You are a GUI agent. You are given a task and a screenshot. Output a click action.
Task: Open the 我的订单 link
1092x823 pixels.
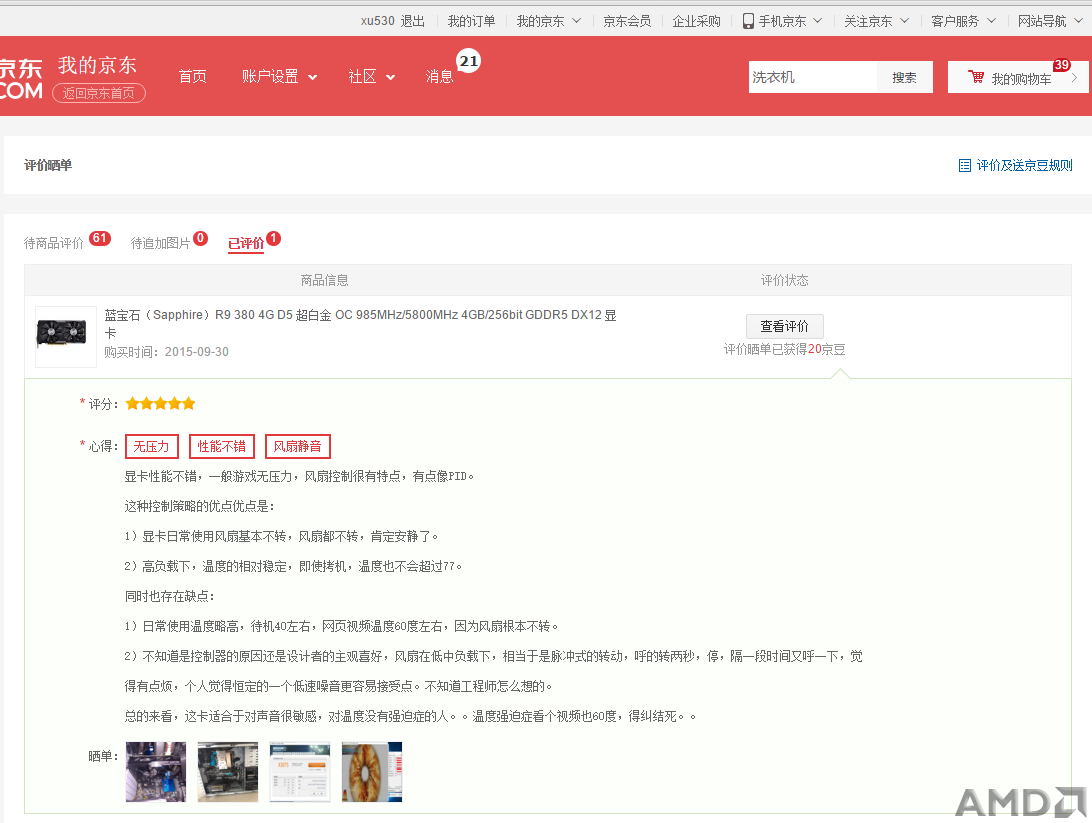click(471, 21)
